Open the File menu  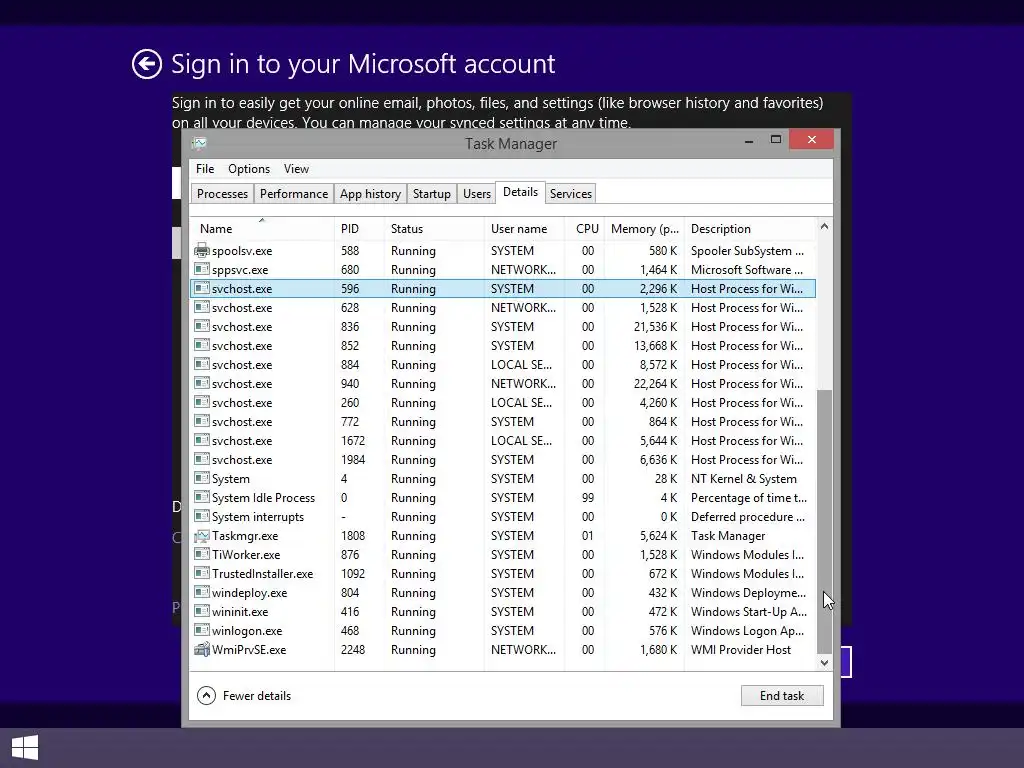pos(205,168)
